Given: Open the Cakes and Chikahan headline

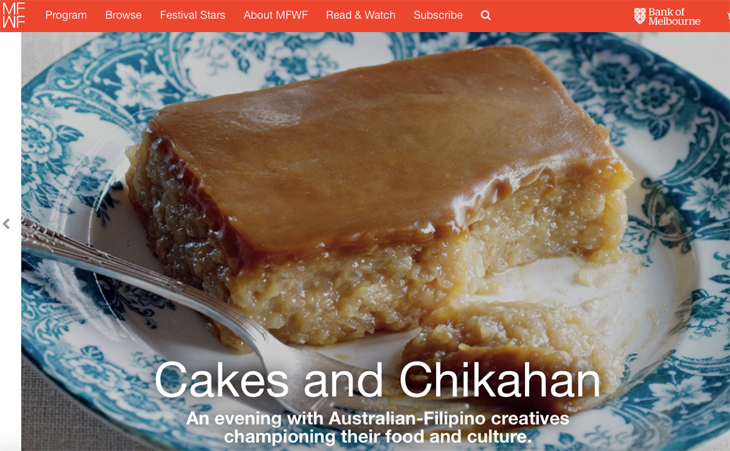Looking at the screenshot, I should coord(378,380).
